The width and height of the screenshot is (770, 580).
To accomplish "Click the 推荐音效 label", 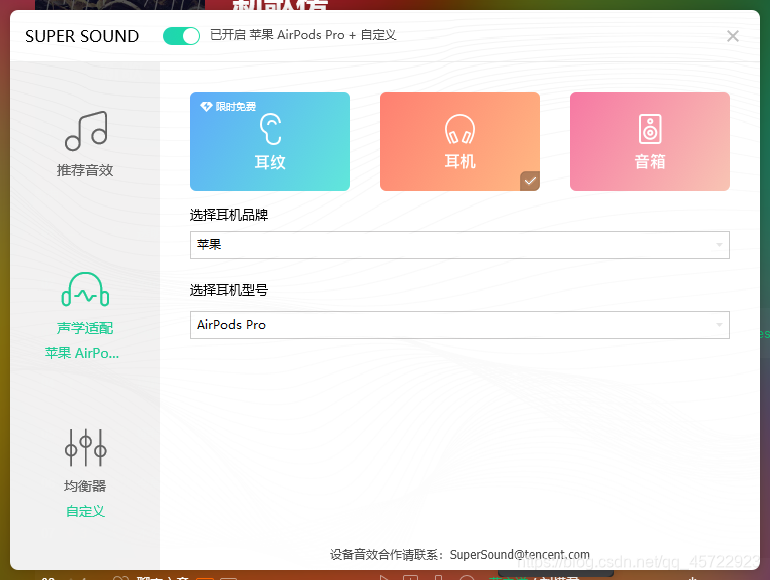I will (85, 170).
